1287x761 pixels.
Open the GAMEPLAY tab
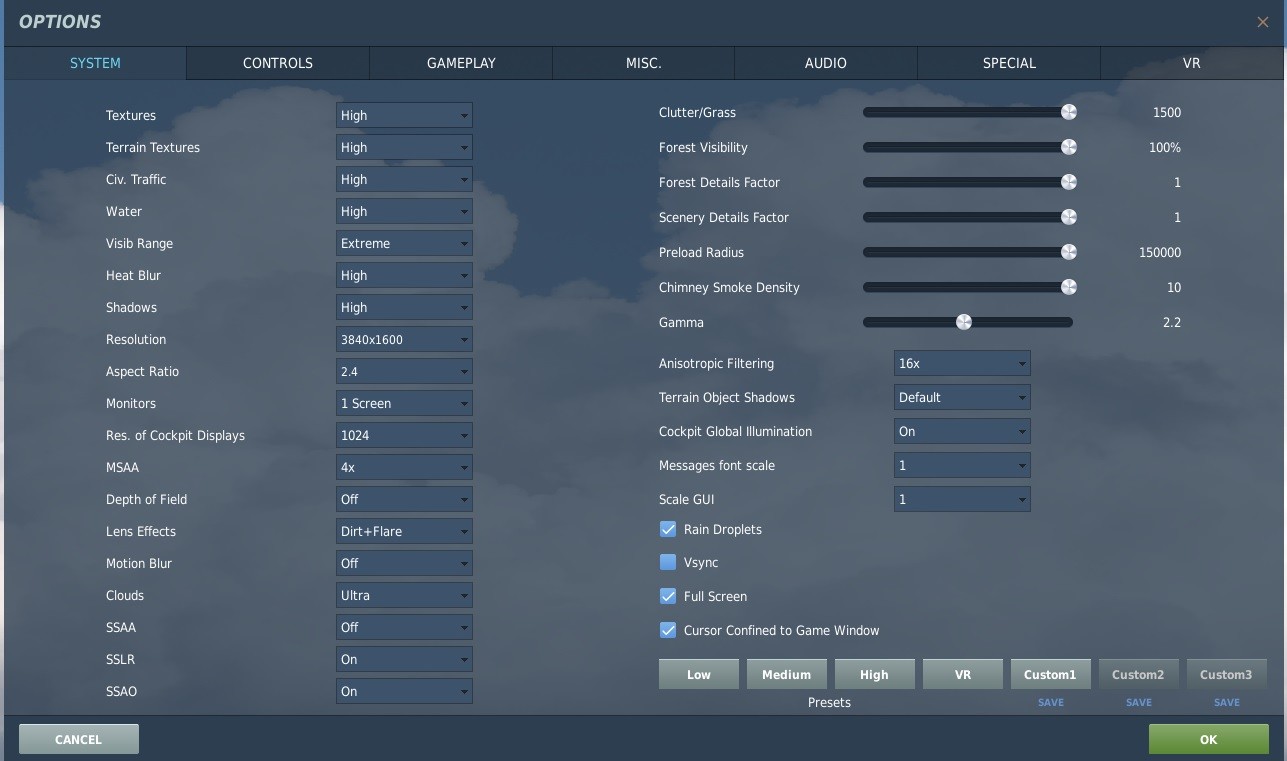(x=461, y=63)
